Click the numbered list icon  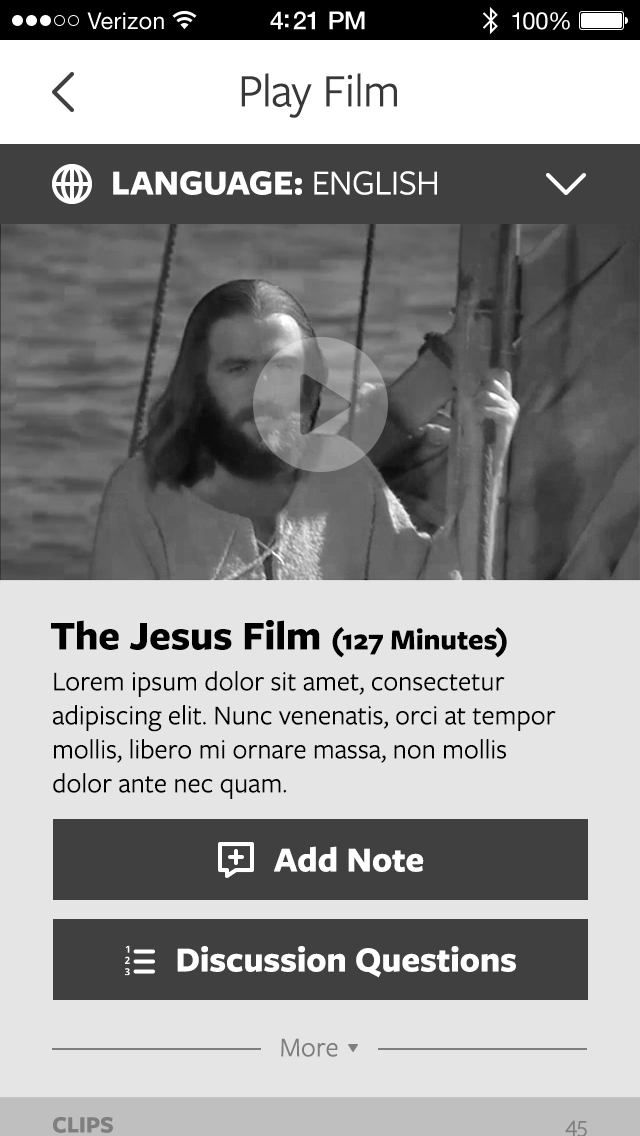pos(140,960)
